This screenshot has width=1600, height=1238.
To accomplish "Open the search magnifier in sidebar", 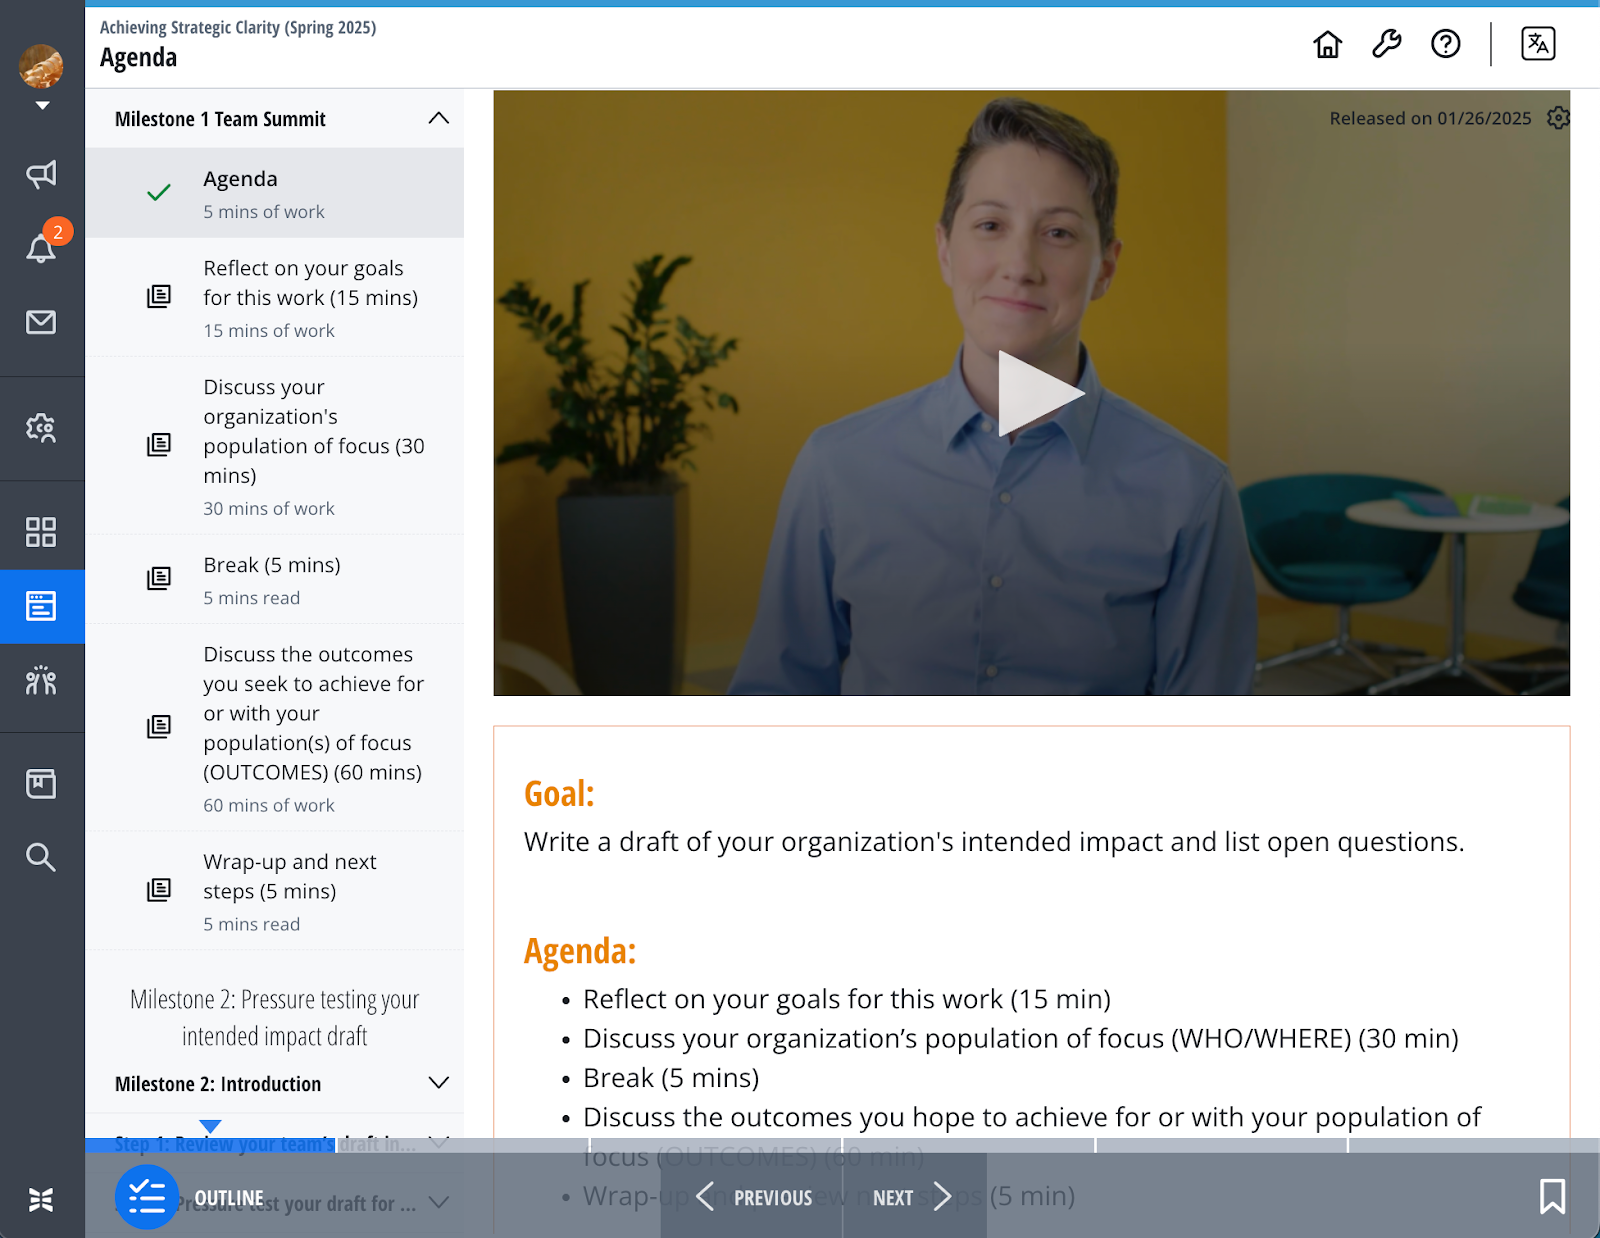I will pyautogui.click(x=41, y=857).
